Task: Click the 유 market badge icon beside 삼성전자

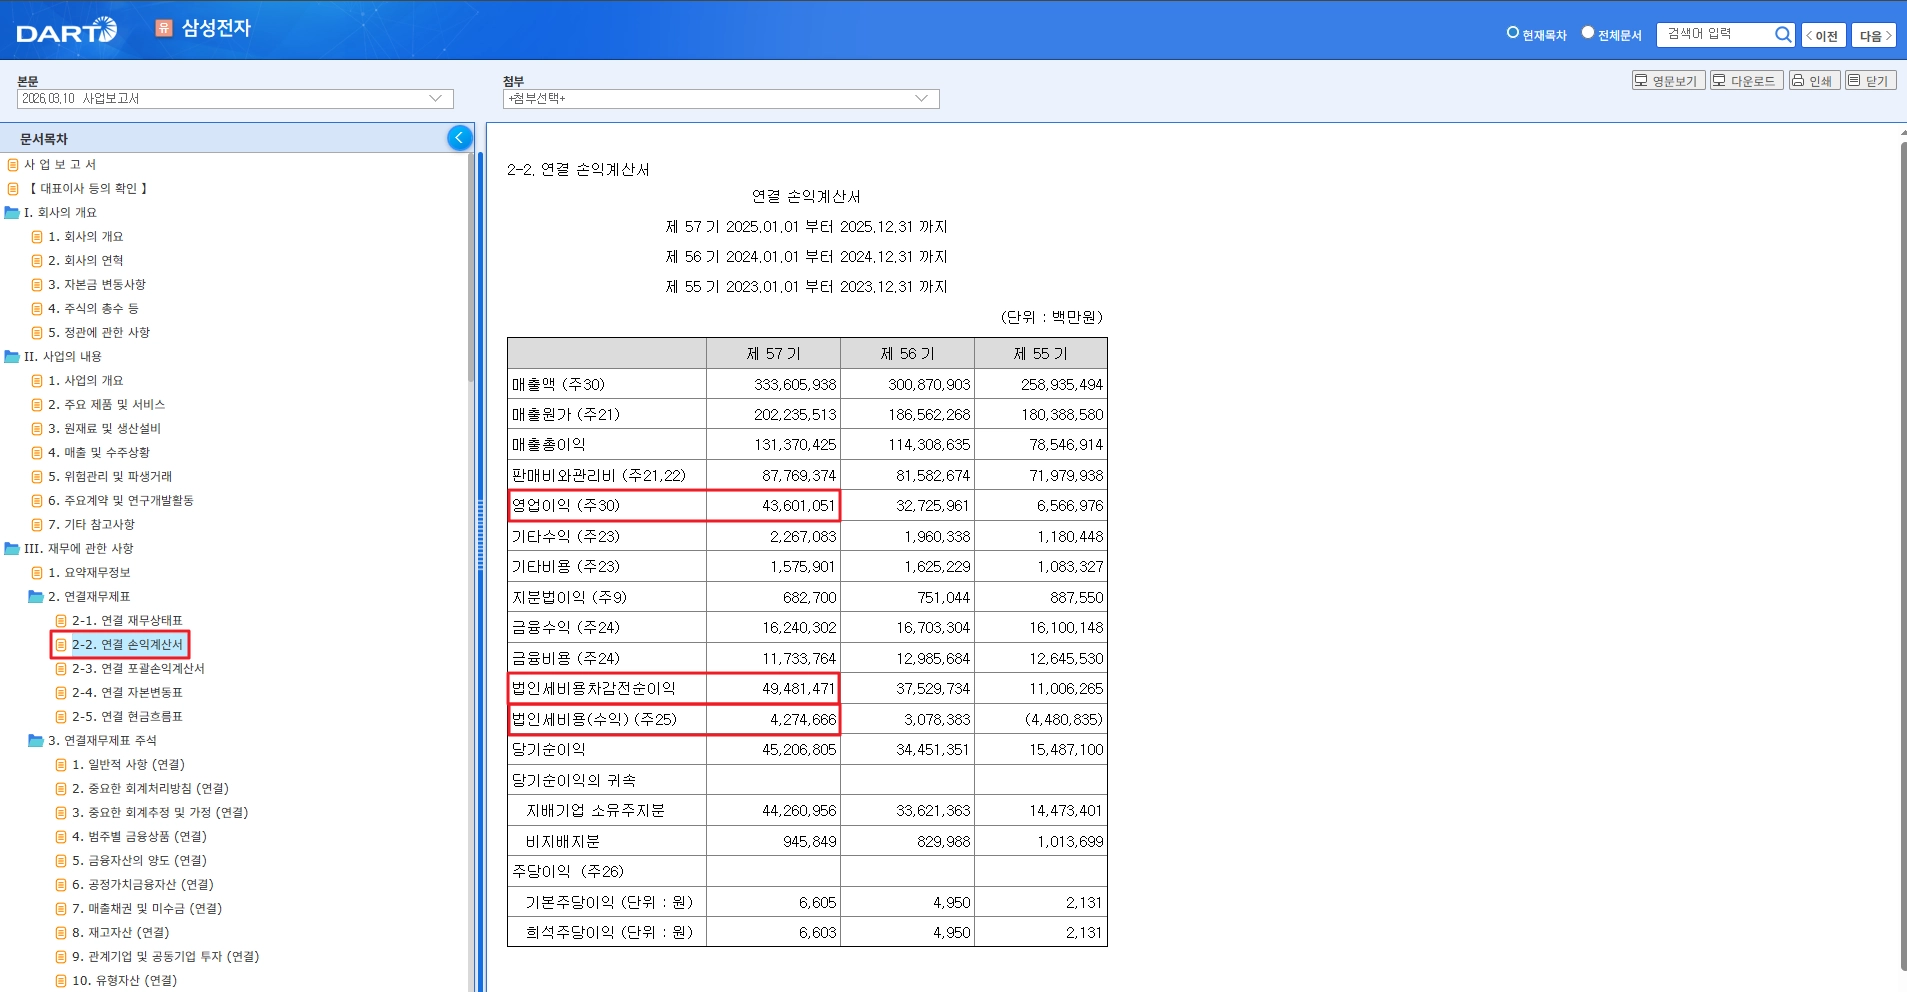Action: (164, 28)
